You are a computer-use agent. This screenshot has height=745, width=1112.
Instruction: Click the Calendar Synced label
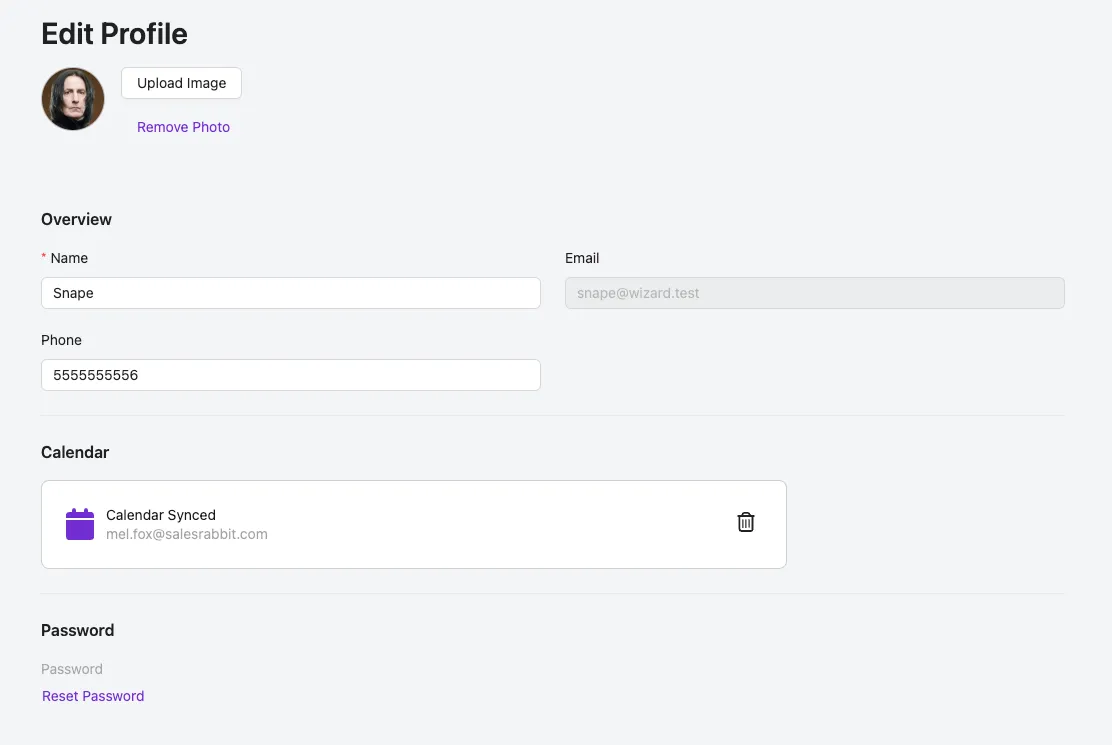161,515
